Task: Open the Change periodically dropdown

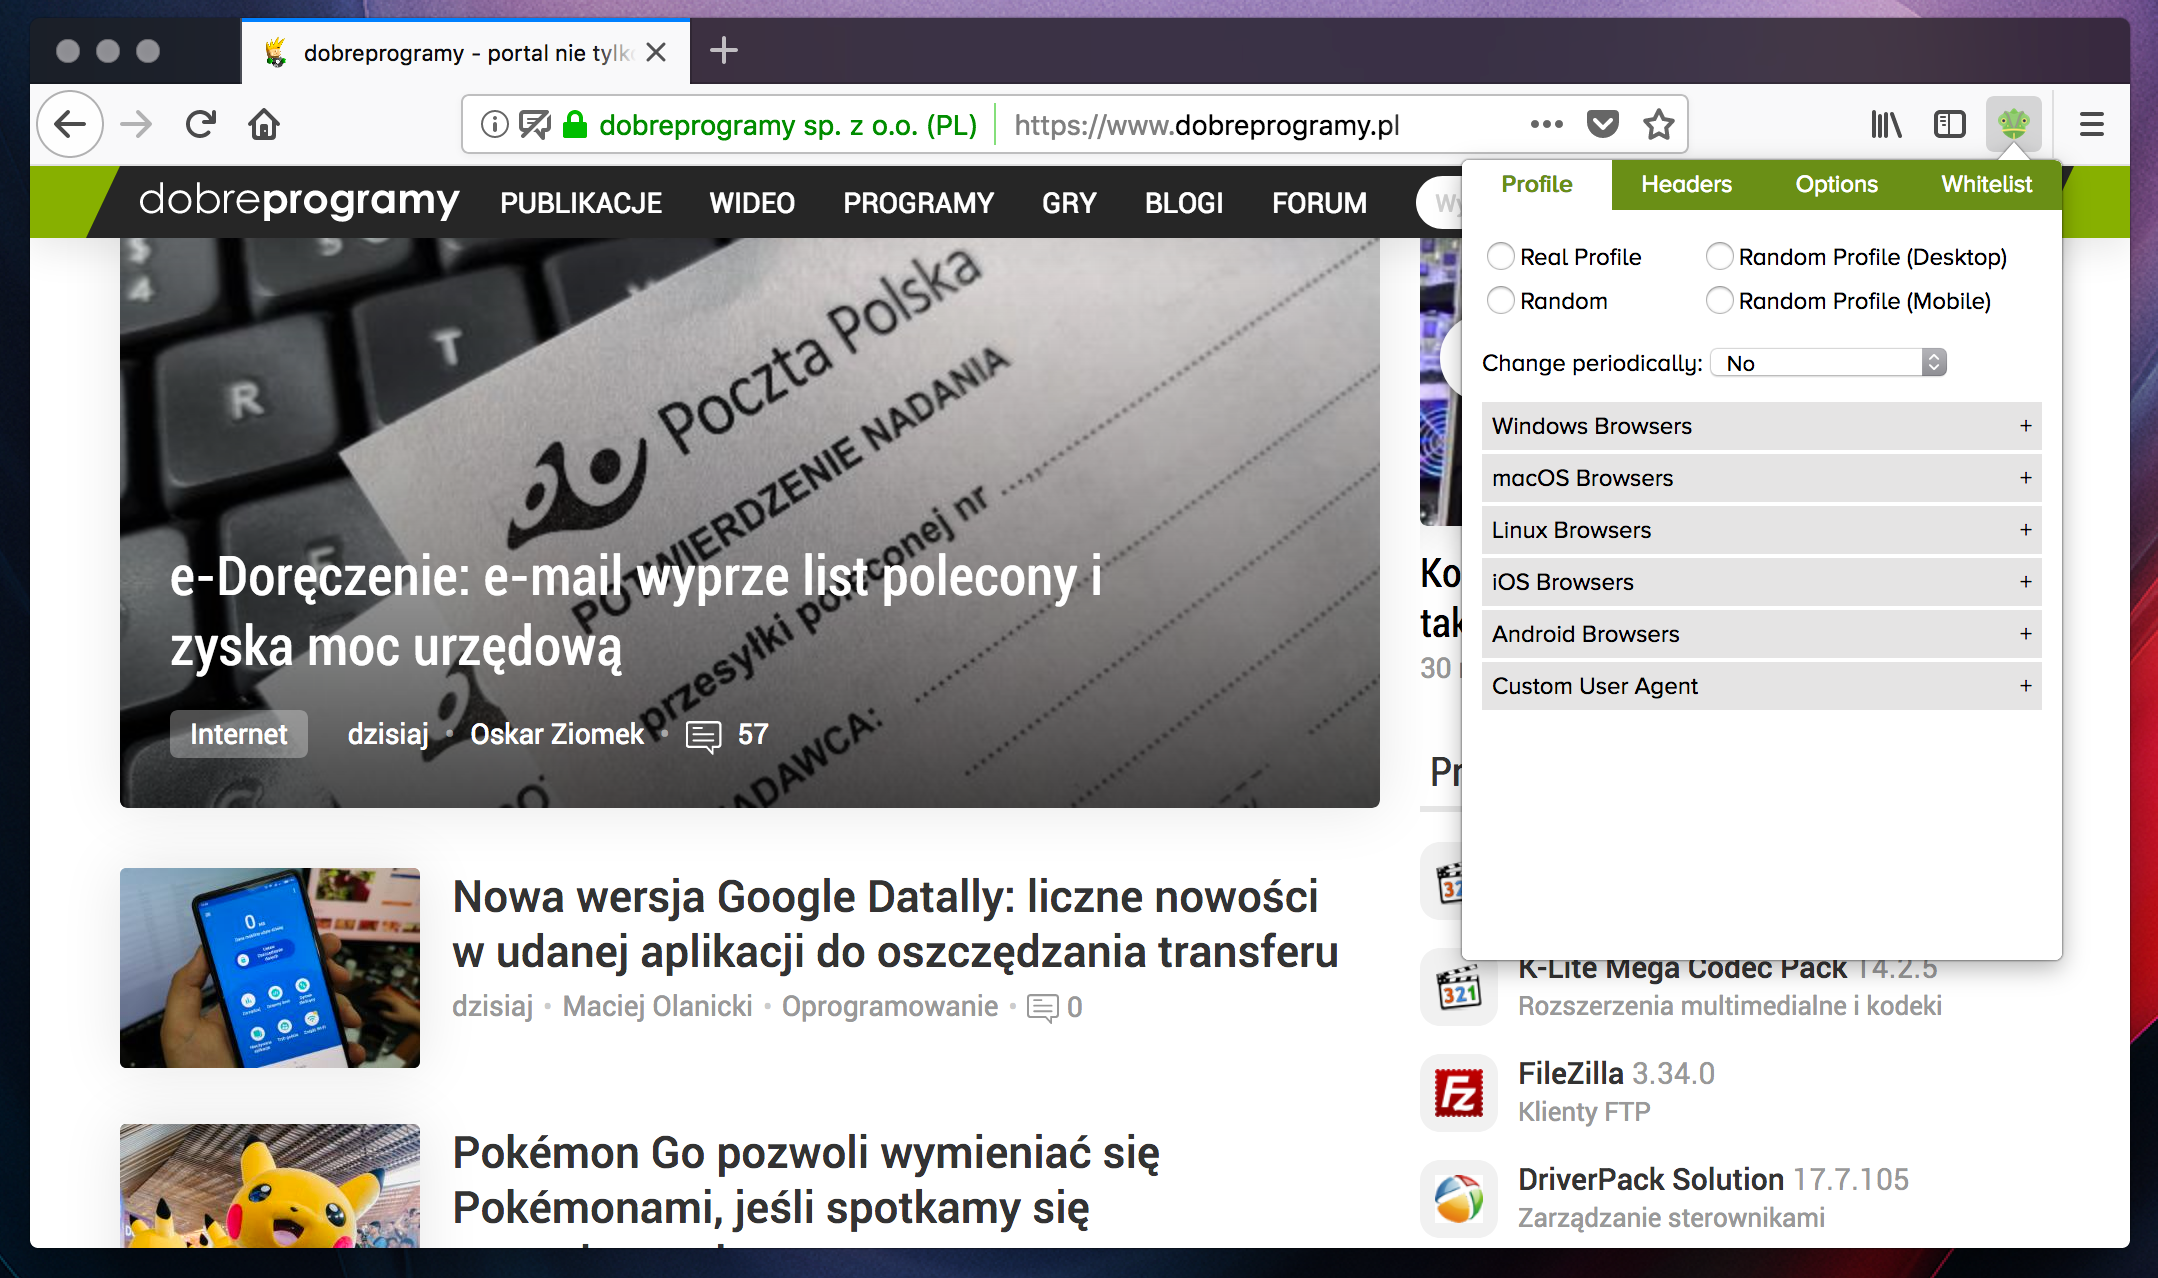Action: (x=1828, y=363)
